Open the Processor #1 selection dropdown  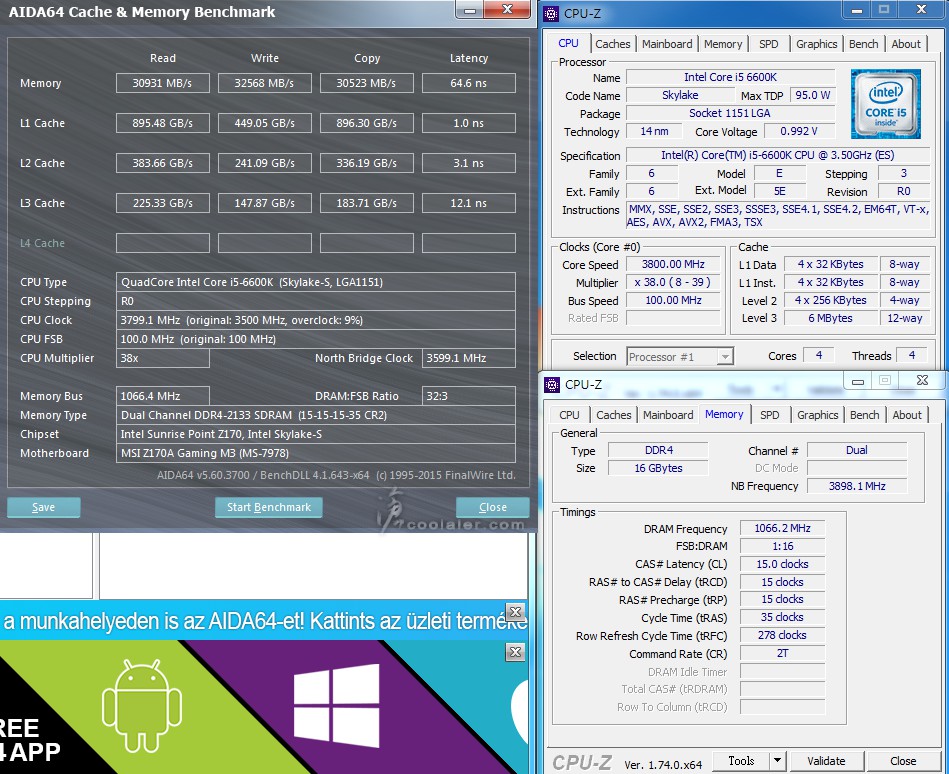coord(680,356)
